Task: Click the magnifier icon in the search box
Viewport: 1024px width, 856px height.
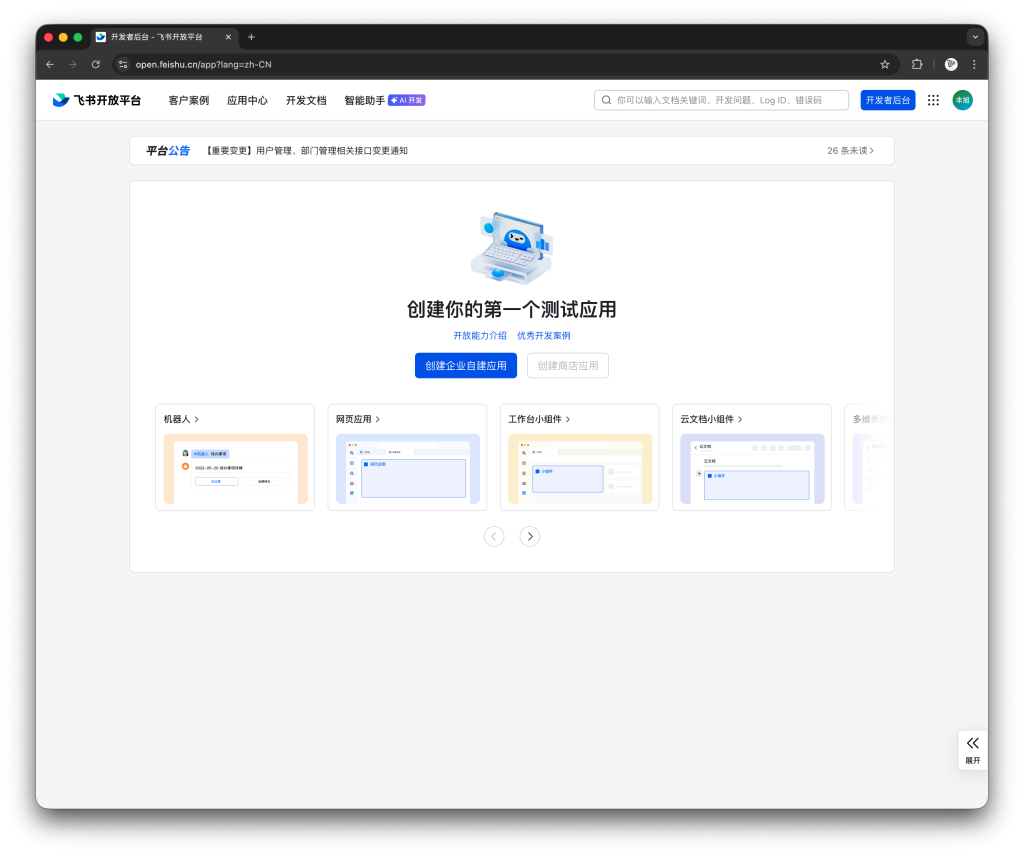Action: pos(606,100)
